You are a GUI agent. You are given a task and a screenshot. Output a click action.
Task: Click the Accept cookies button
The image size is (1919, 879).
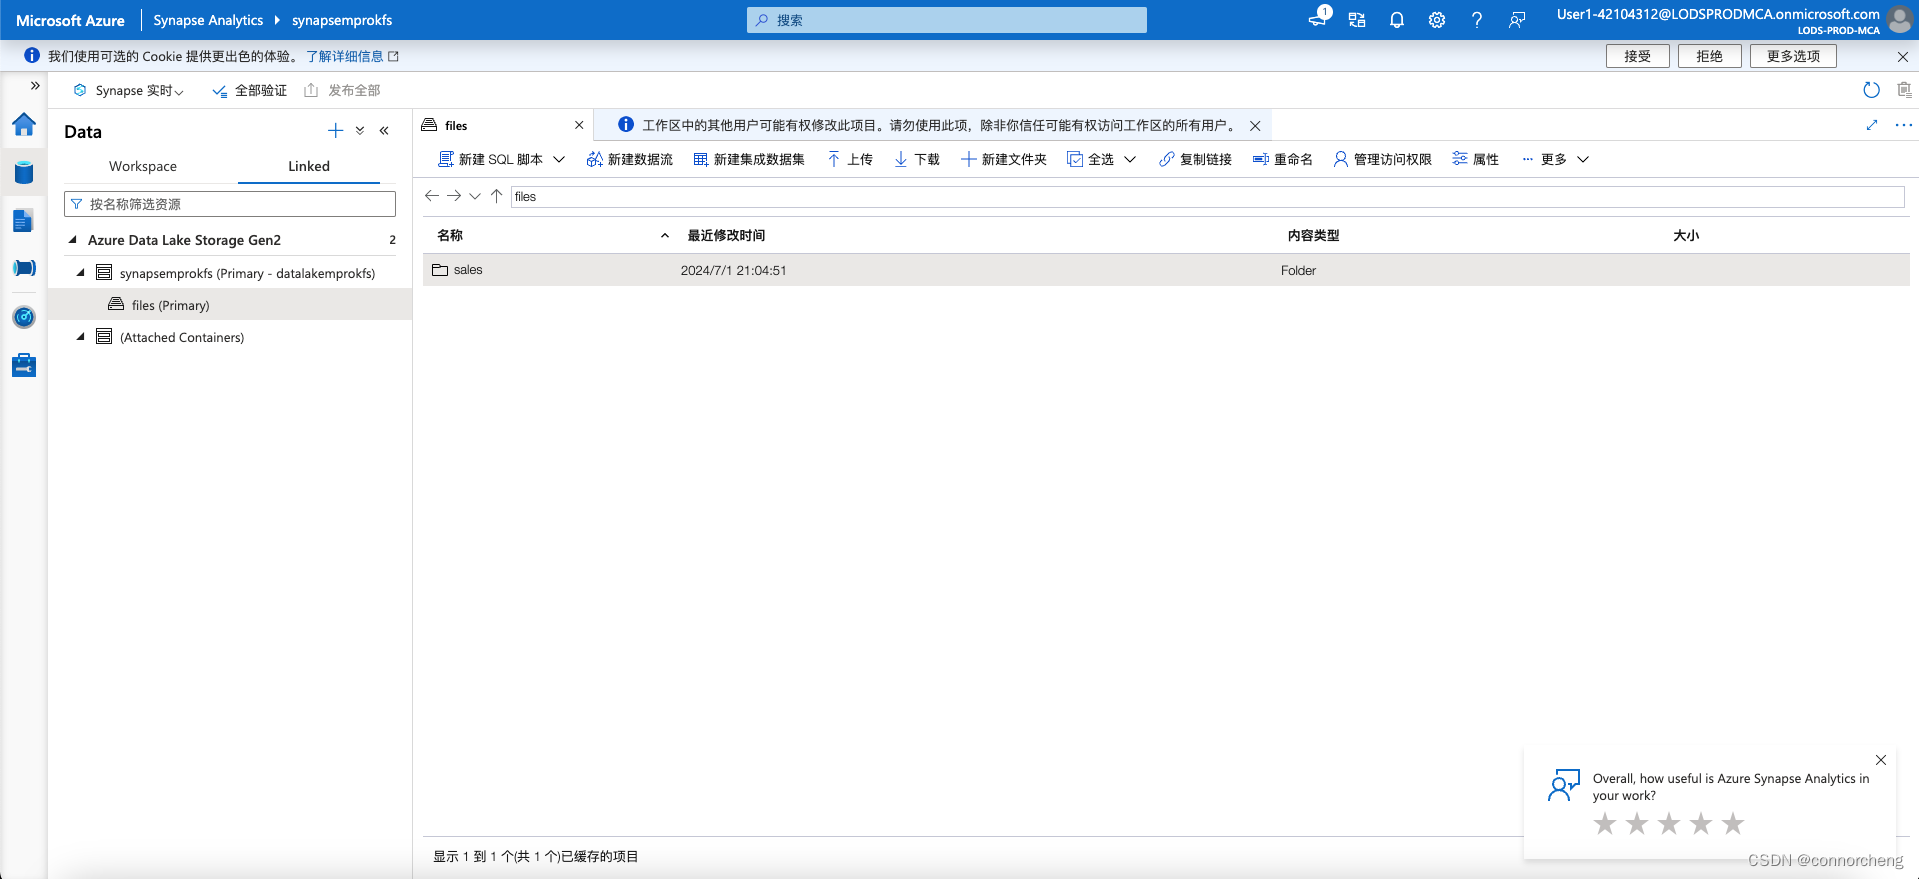(1638, 56)
